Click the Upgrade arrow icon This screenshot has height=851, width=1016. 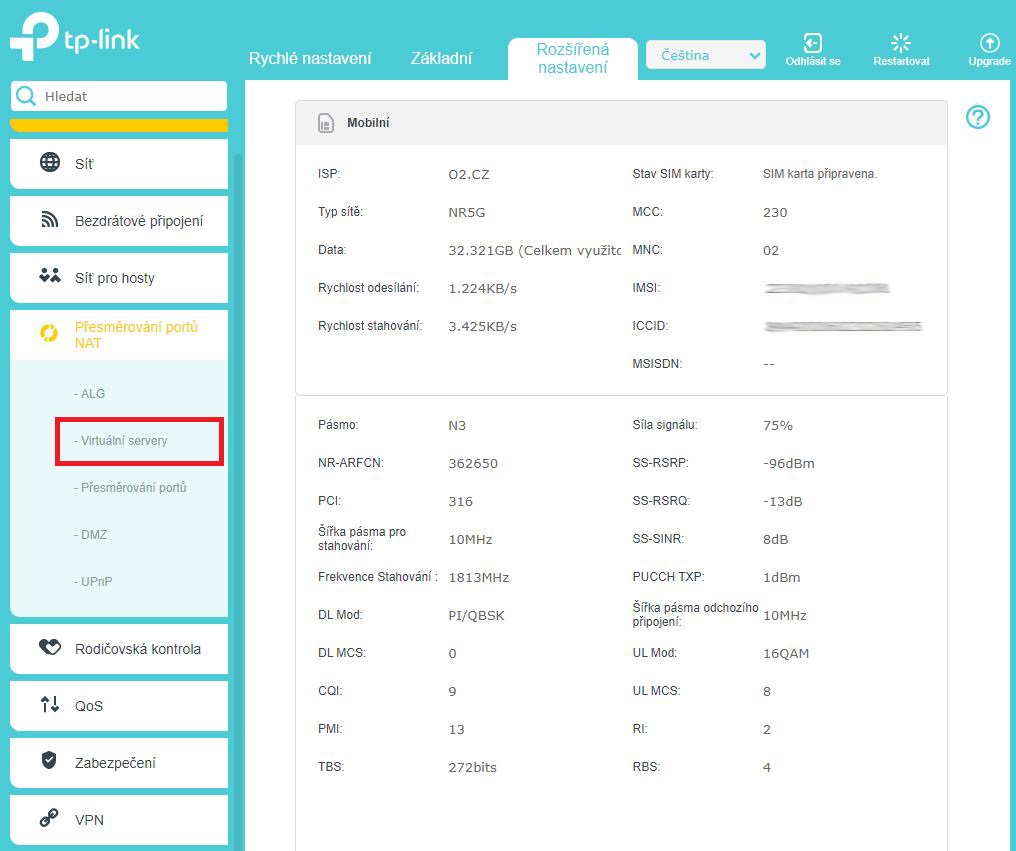pyautogui.click(x=989, y=43)
